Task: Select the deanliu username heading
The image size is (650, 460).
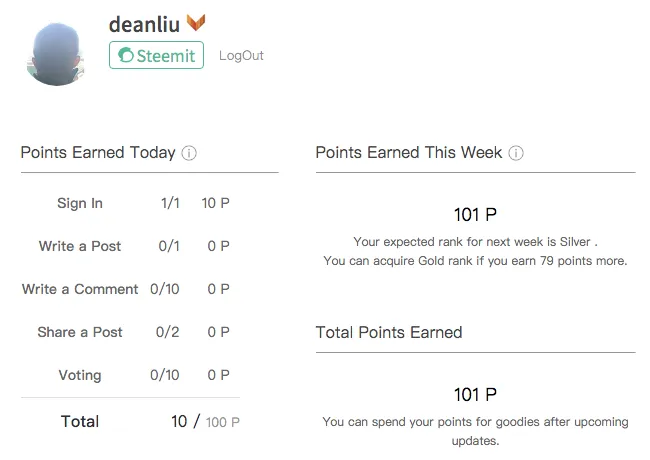Action: 144,24
